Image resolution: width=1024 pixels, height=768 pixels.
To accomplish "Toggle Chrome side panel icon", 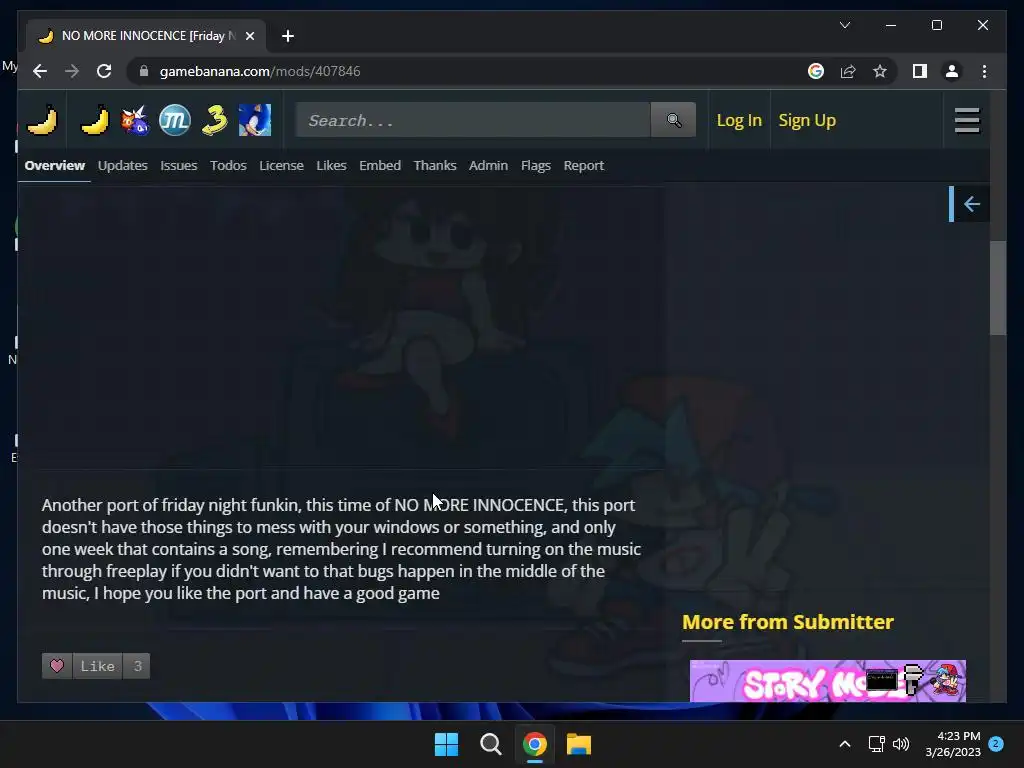I will [920, 71].
